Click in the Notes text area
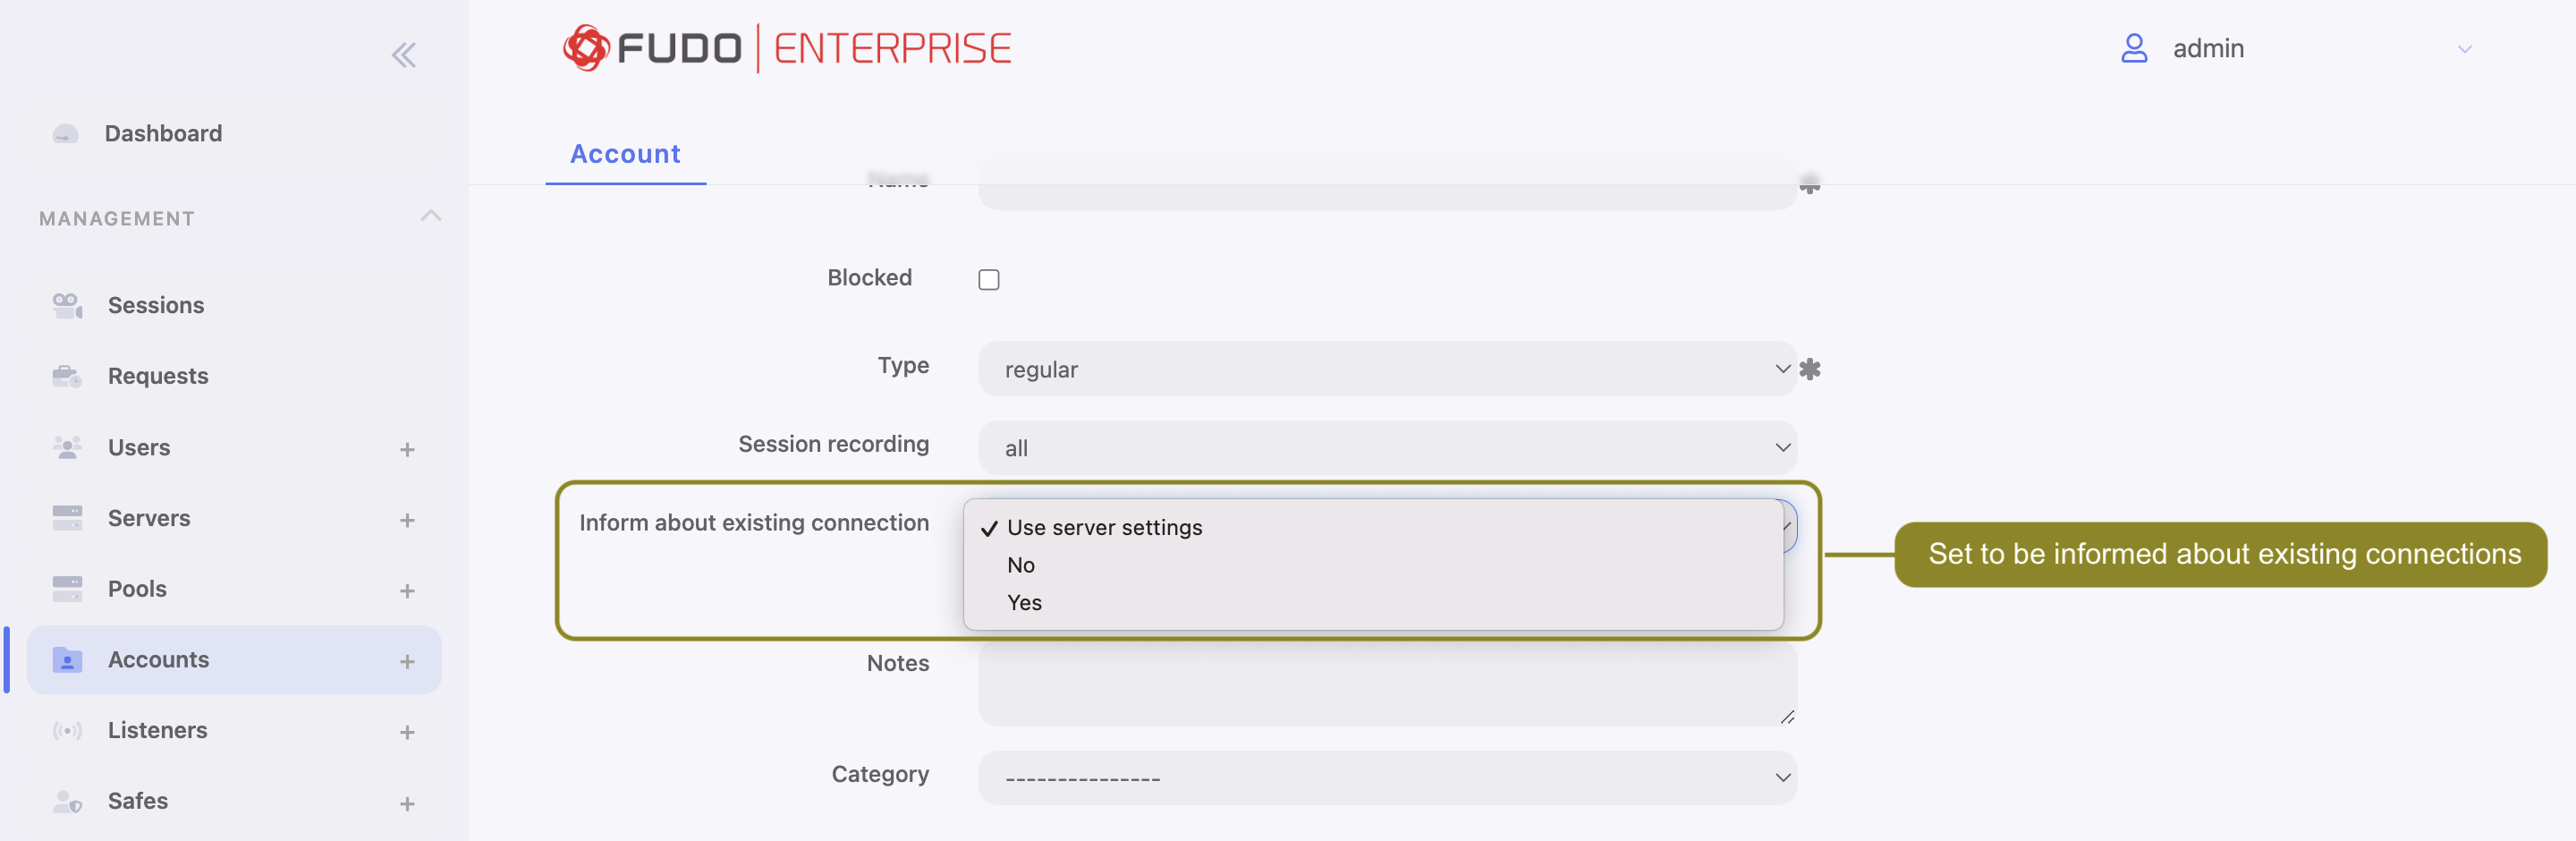2576x841 pixels. (x=1386, y=685)
